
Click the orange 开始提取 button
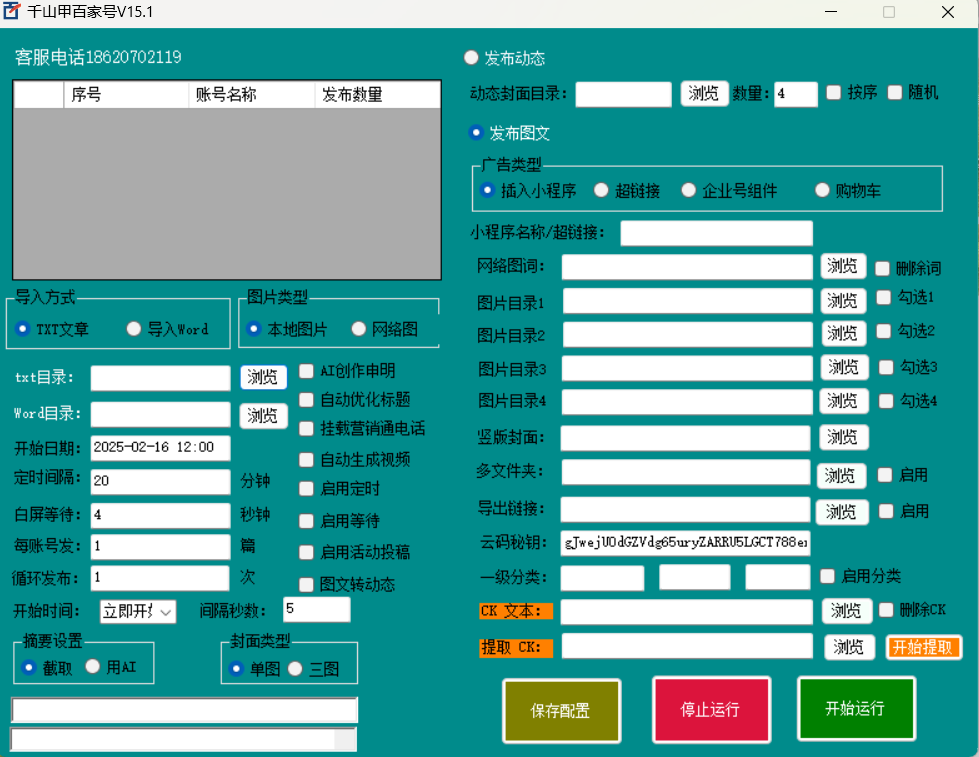point(923,647)
